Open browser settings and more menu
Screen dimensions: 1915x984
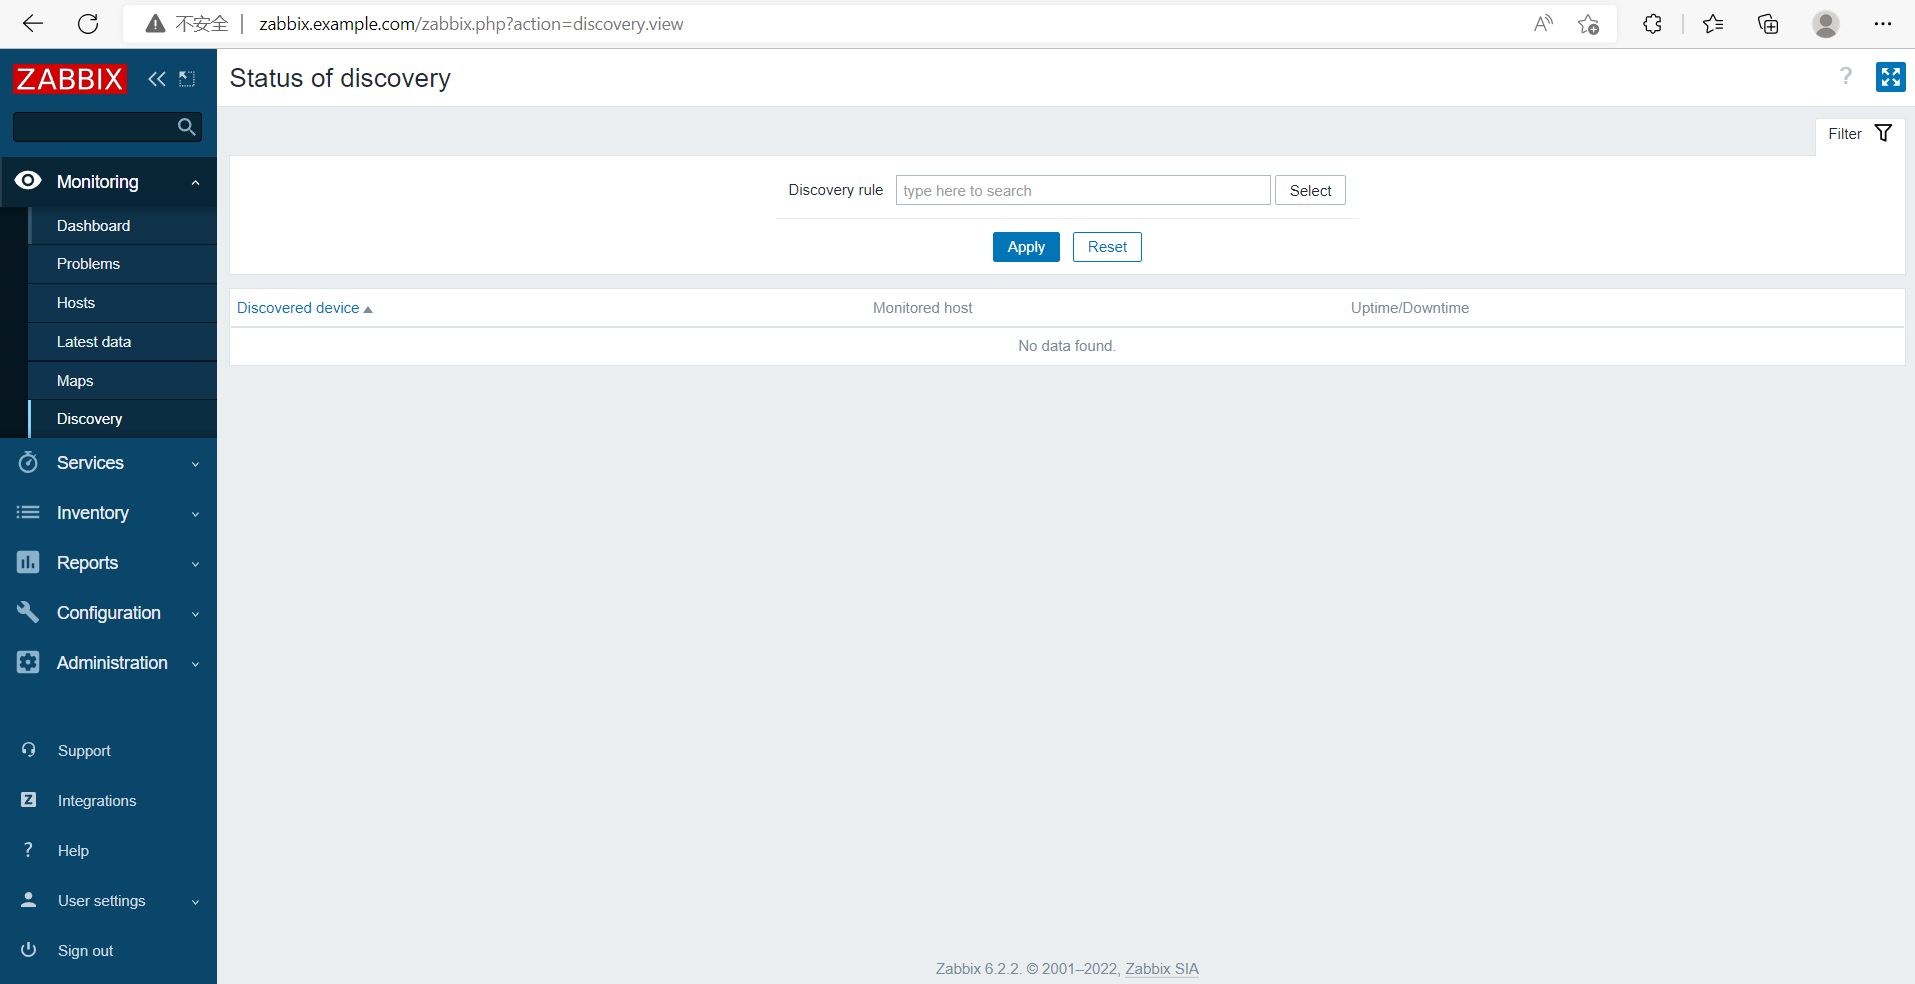(1883, 24)
